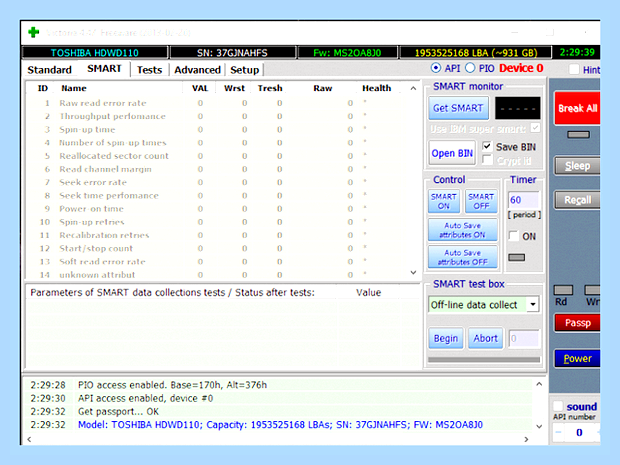The width and height of the screenshot is (620, 465).
Task: Click the Tresh column header
Action: coord(270,88)
